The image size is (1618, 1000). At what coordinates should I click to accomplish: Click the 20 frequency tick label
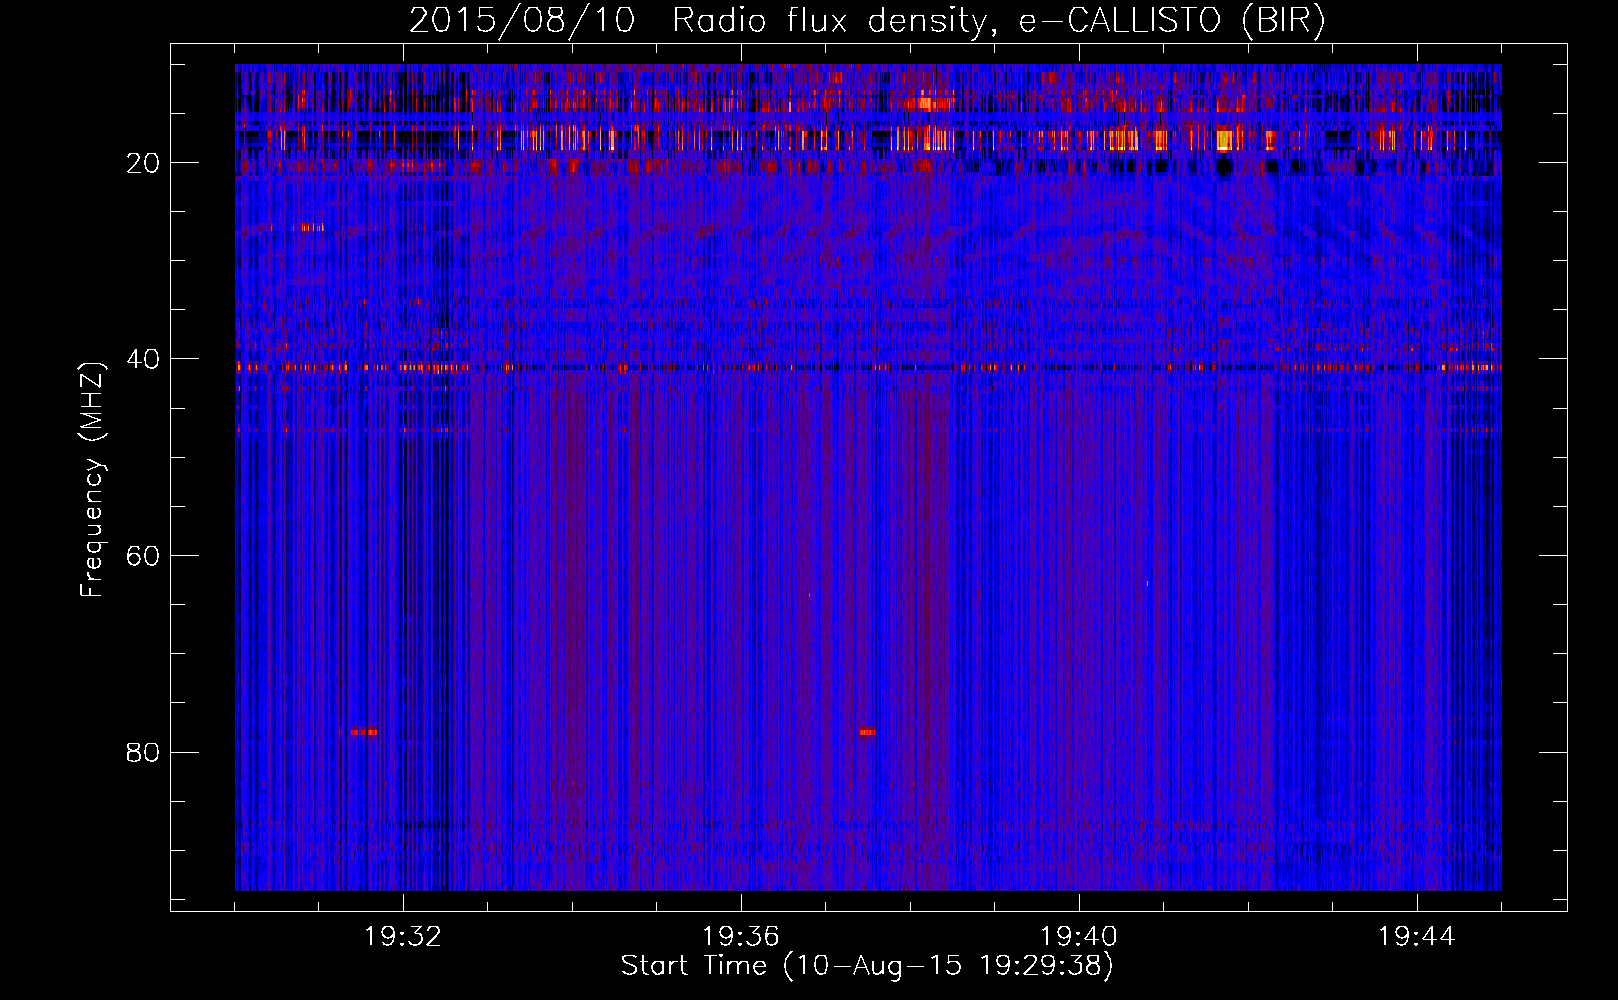coord(143,163)
